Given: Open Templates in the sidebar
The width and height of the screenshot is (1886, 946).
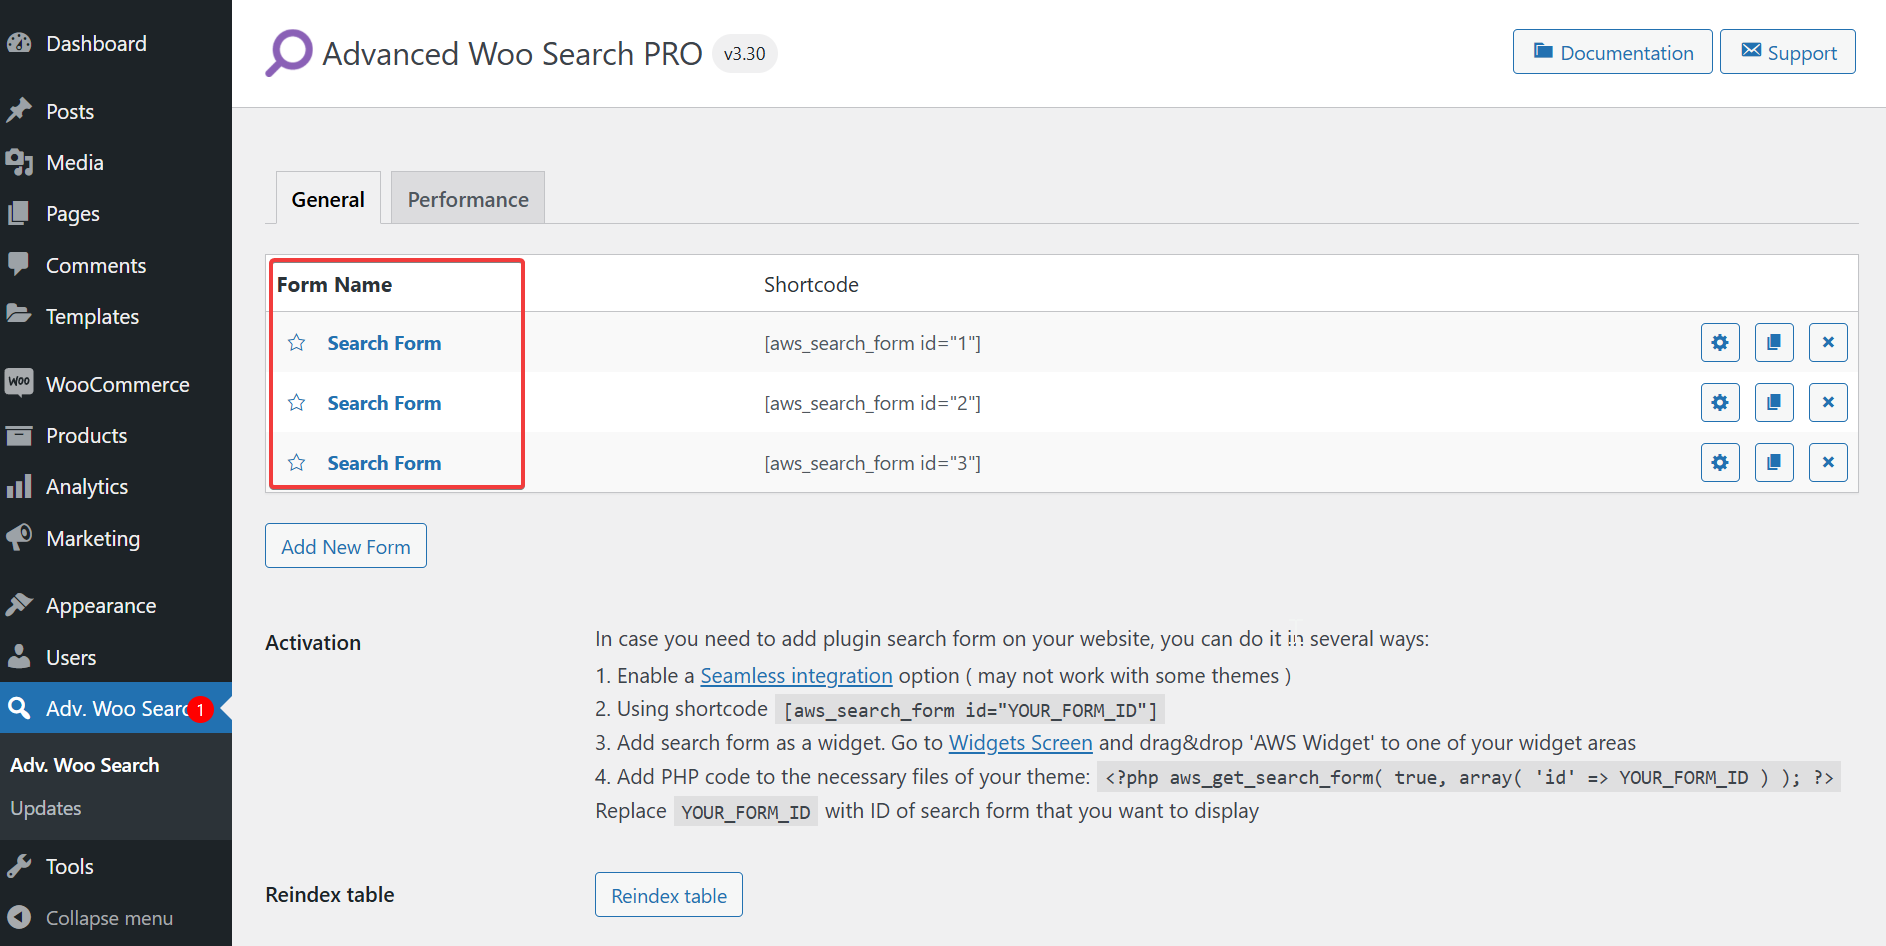Looking at the screenshot, I should (116, 316).
